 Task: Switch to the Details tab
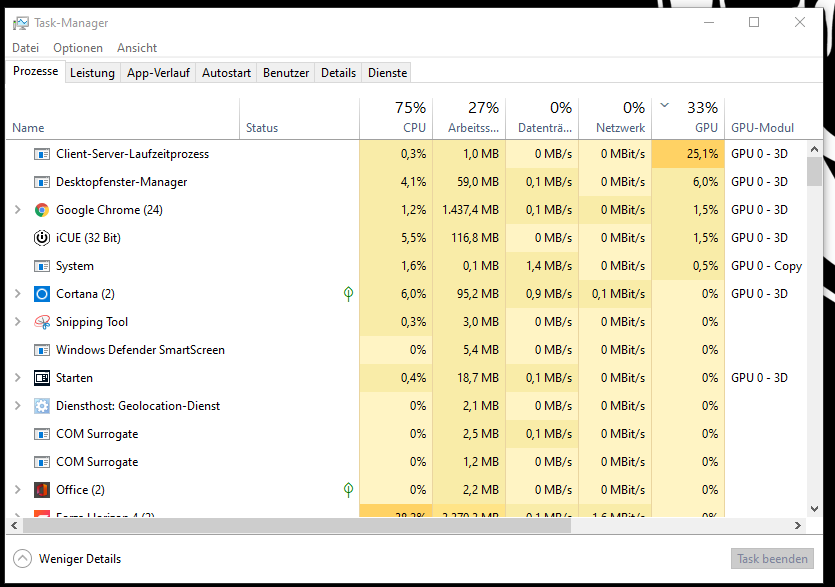coord(338,73)
